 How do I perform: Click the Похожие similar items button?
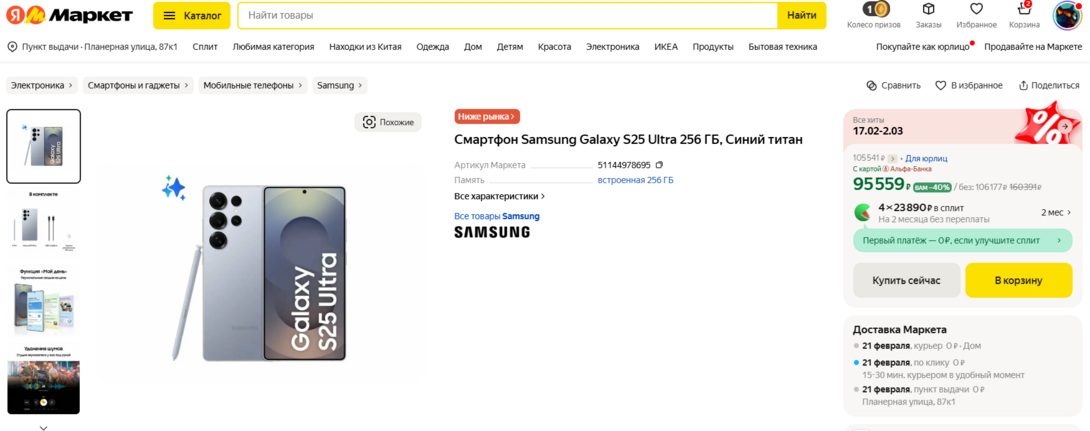pyautogui.click(x=388, y=122)
